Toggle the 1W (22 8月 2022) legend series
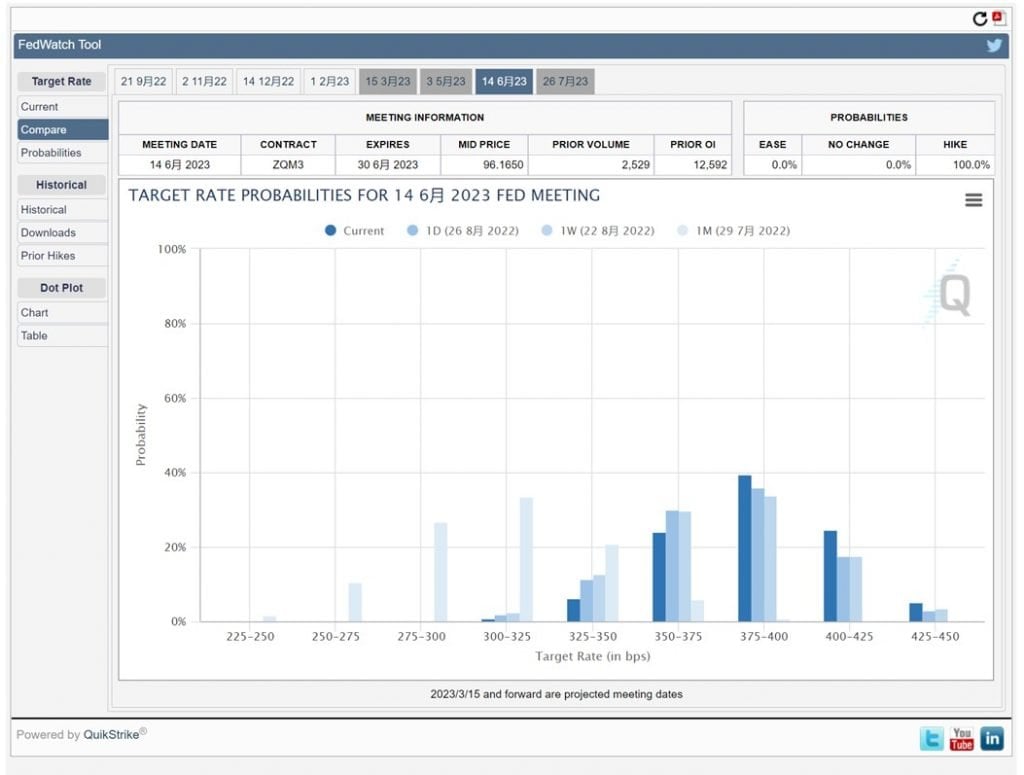 point(598,230)
